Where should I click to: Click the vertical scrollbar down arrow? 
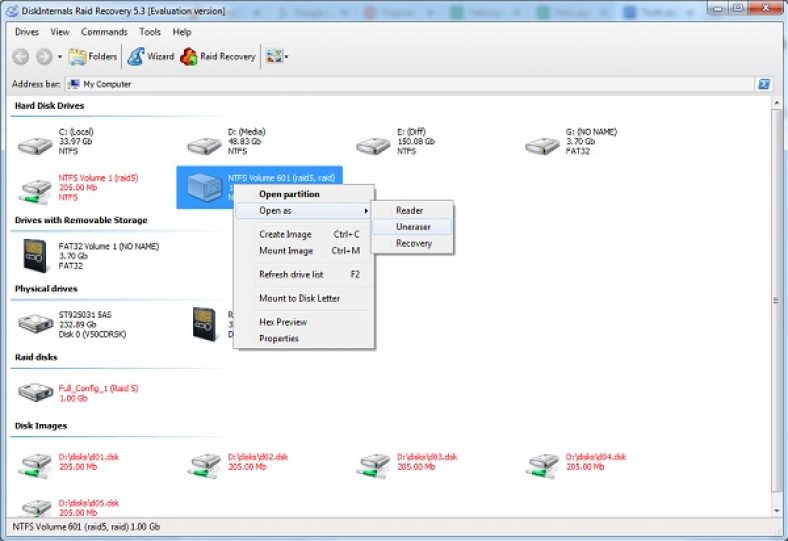click(777, 510)
